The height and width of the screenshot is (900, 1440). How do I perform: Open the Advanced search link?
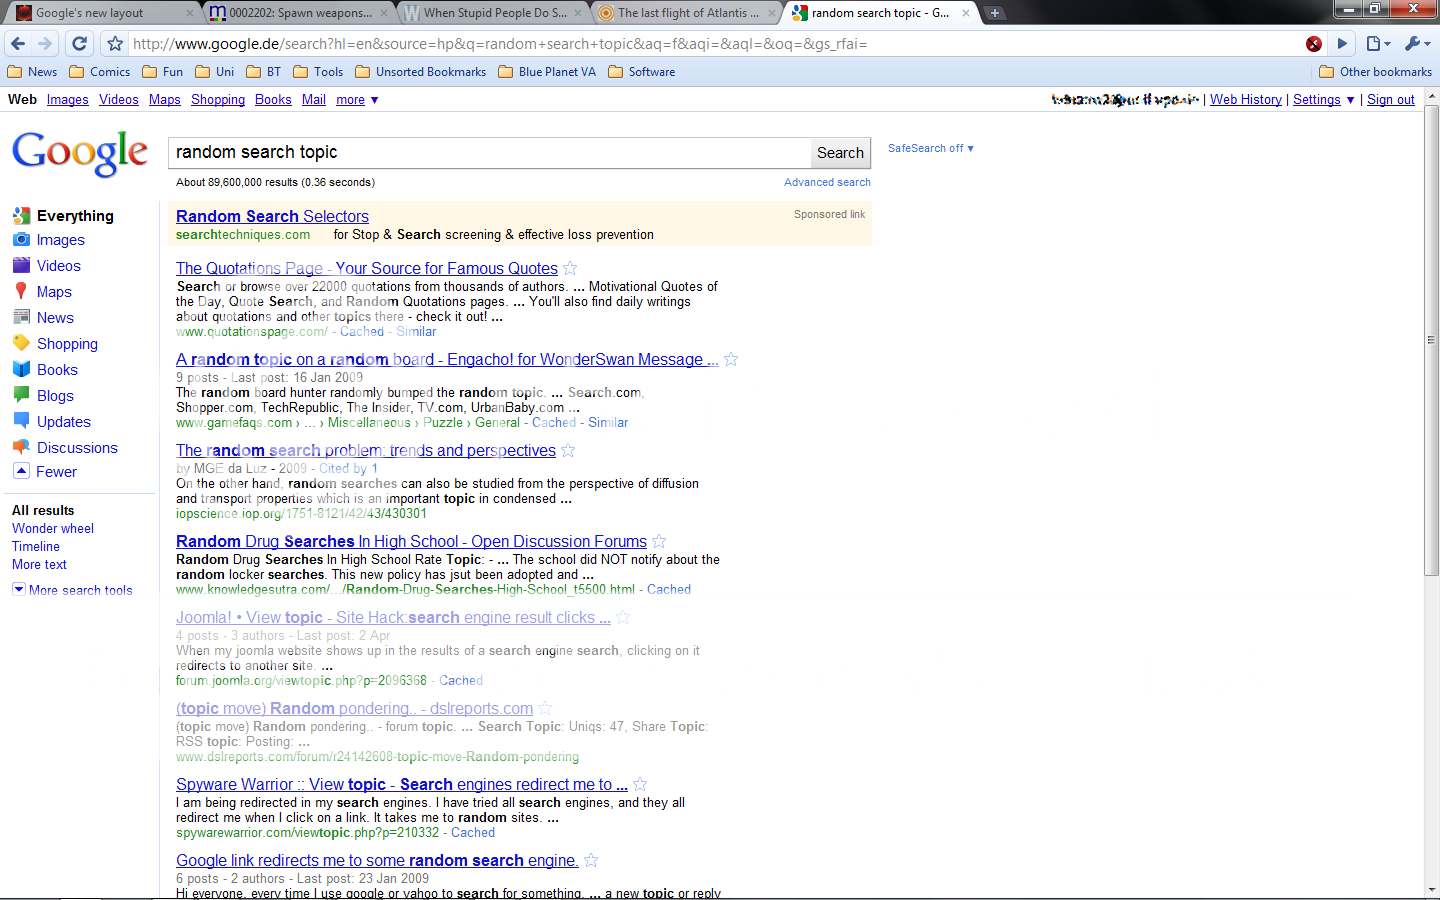point(827,182)
